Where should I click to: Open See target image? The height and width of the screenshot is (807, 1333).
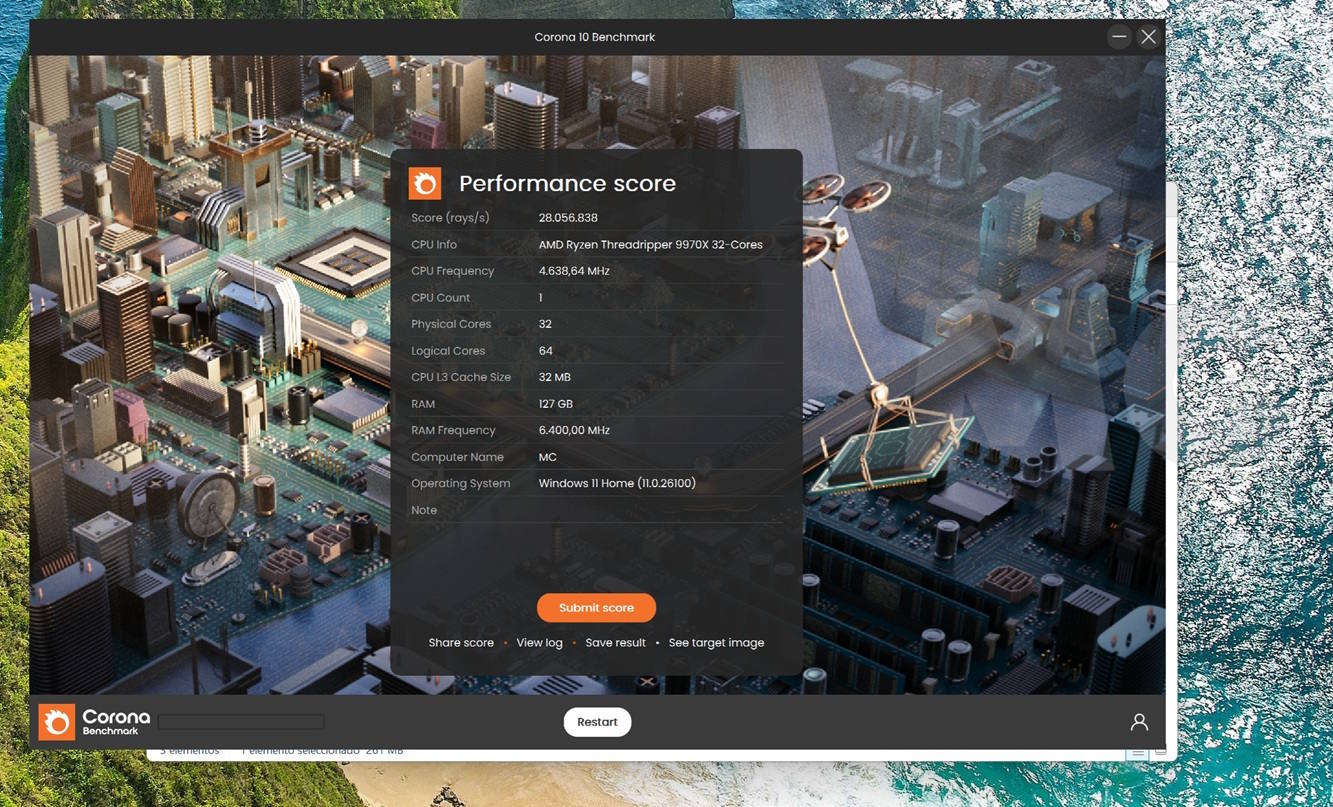716,643
